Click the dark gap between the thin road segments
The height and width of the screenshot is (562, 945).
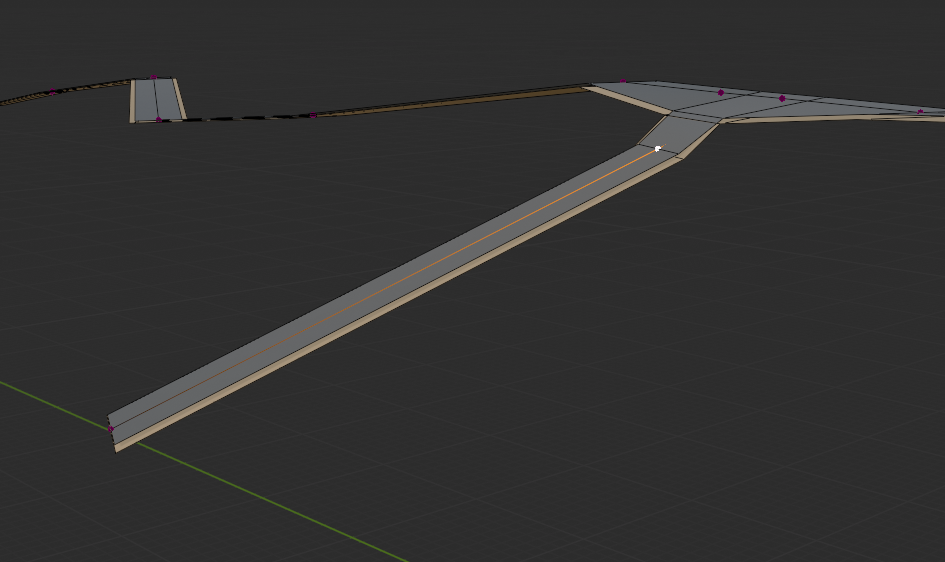[240, 118]
